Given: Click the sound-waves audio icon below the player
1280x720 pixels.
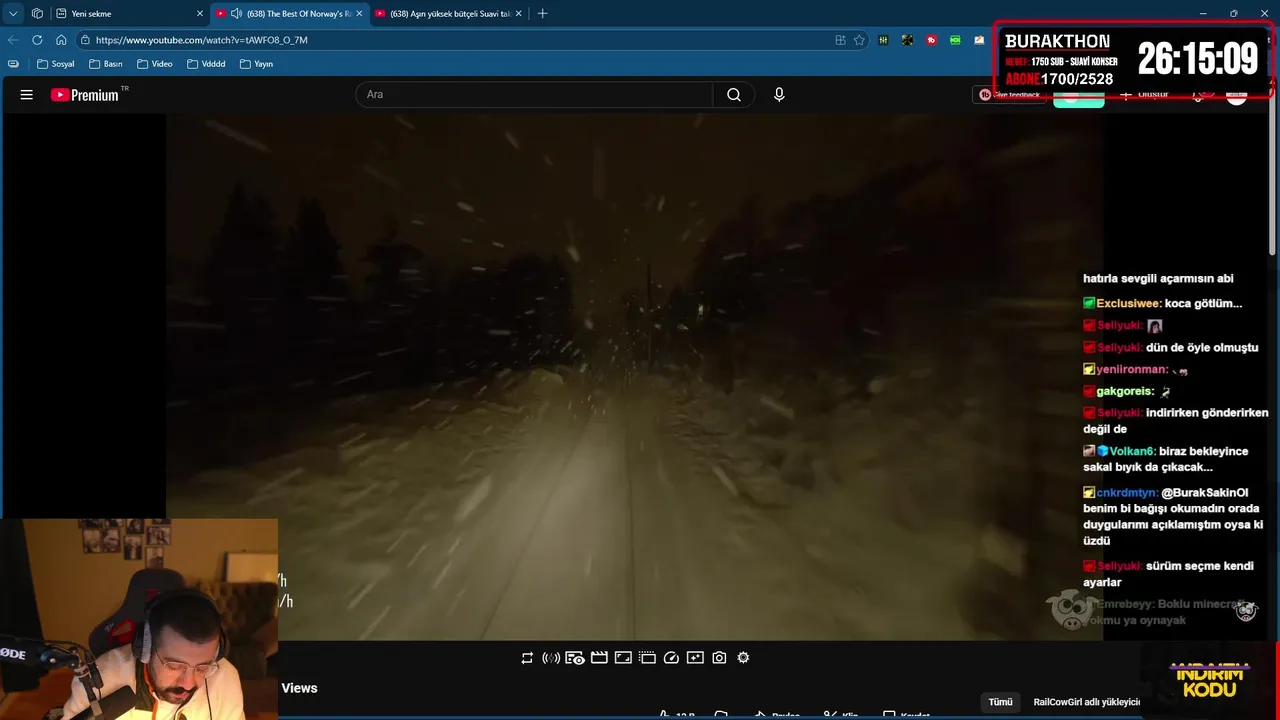Looking at the screenshot, I should coord(551,658).
